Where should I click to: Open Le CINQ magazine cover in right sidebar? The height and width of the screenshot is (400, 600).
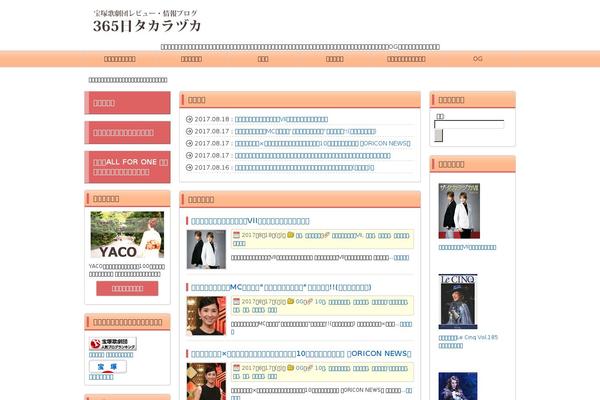point(458,301)
